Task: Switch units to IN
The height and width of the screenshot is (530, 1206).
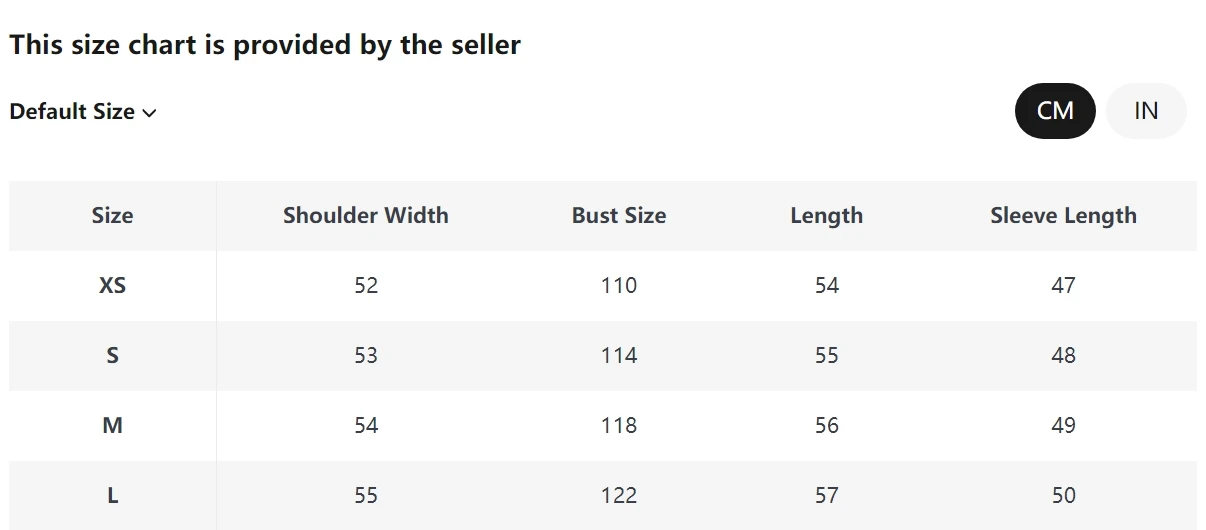Action: point(1146,111)
